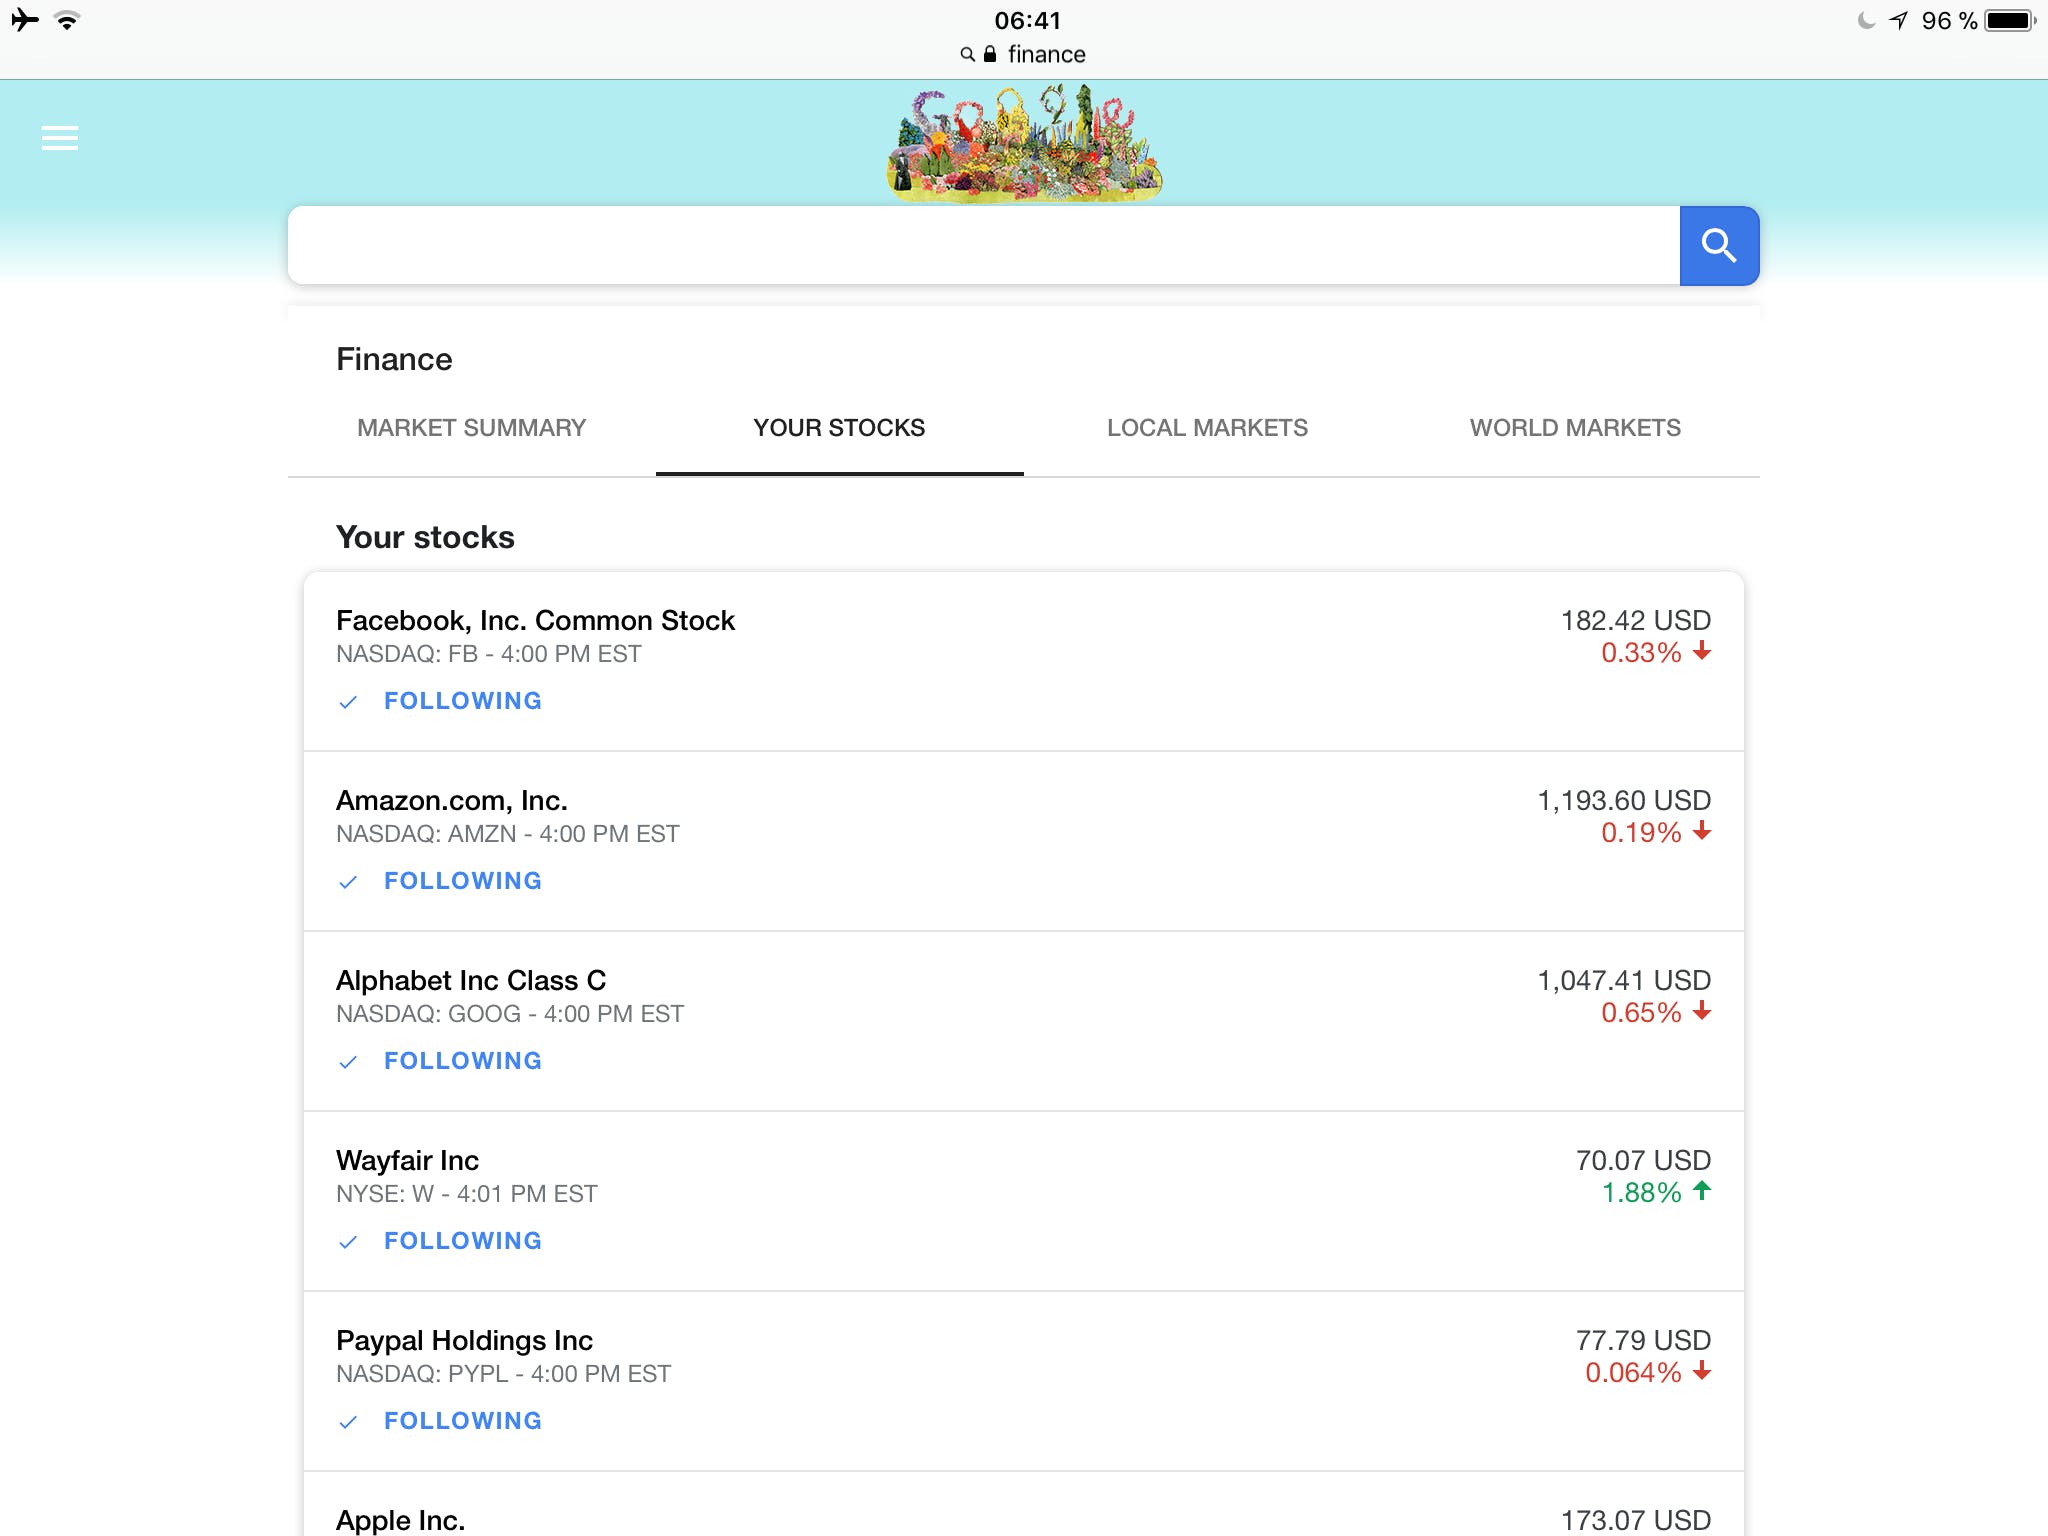View Paypal Holdings Inc stock details

click(465, 1341)
